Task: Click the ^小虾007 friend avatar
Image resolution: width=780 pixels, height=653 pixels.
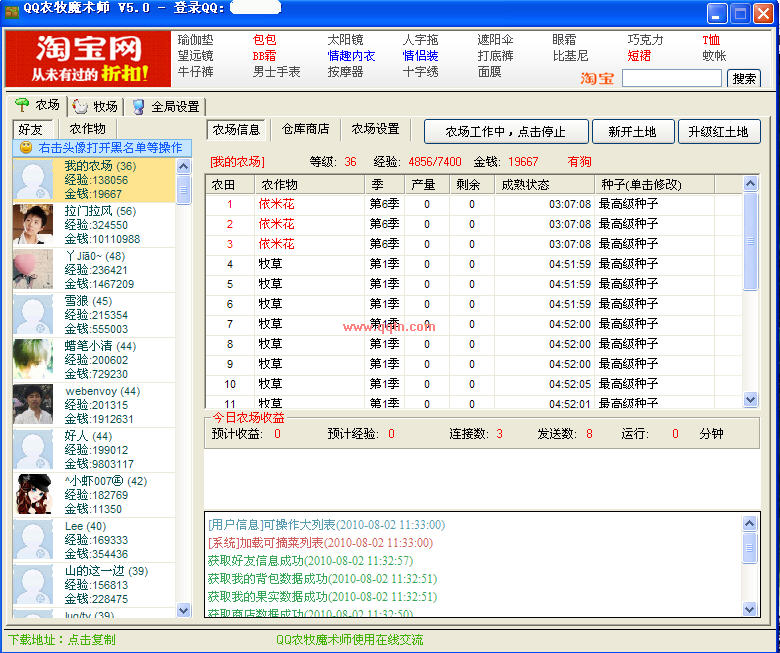Action: coord(33,494)
